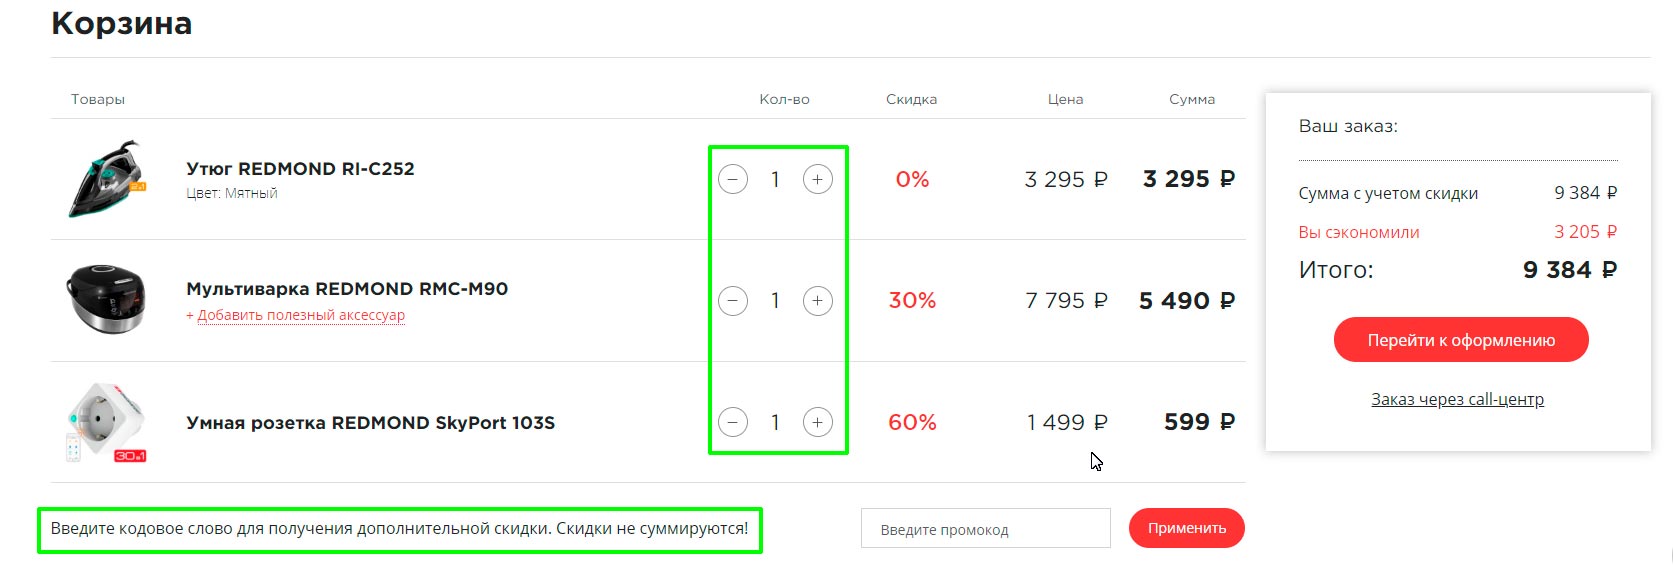This screenshot has width=1673, height=572.
Task: Increase quantity of Утюг REDMOND RI-C252
Action: tap(817, 180)
